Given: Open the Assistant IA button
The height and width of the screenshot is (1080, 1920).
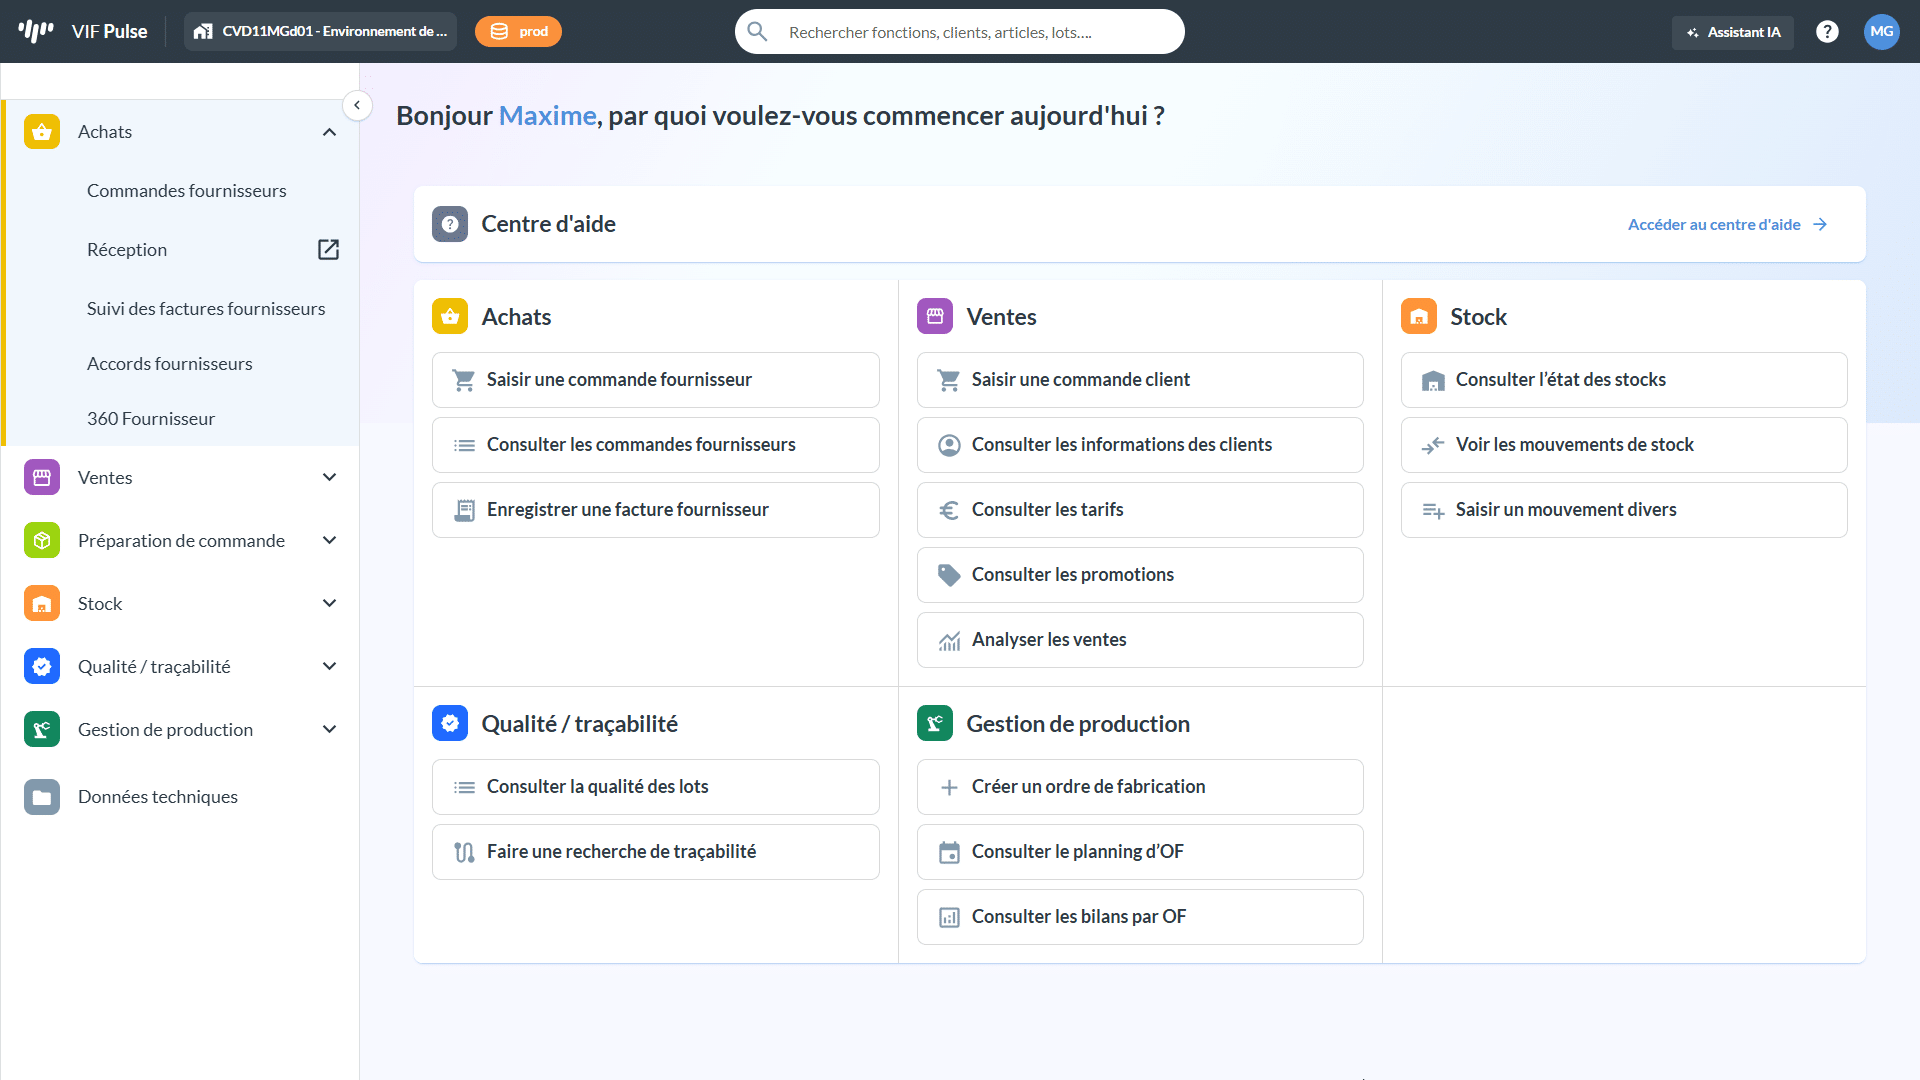Looking at the screenshot, I should pyautogui.click(x=1733, y=32).
